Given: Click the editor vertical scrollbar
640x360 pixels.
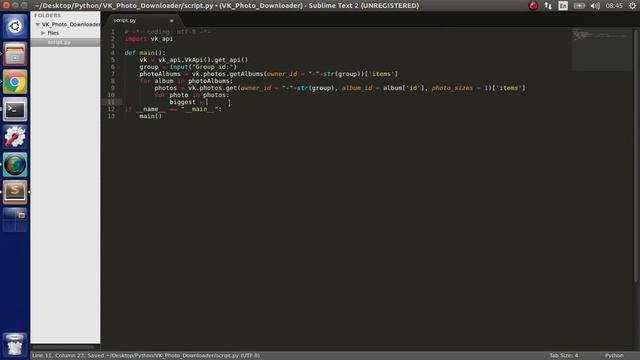Looking at the screenshot, I should (635, 155).
